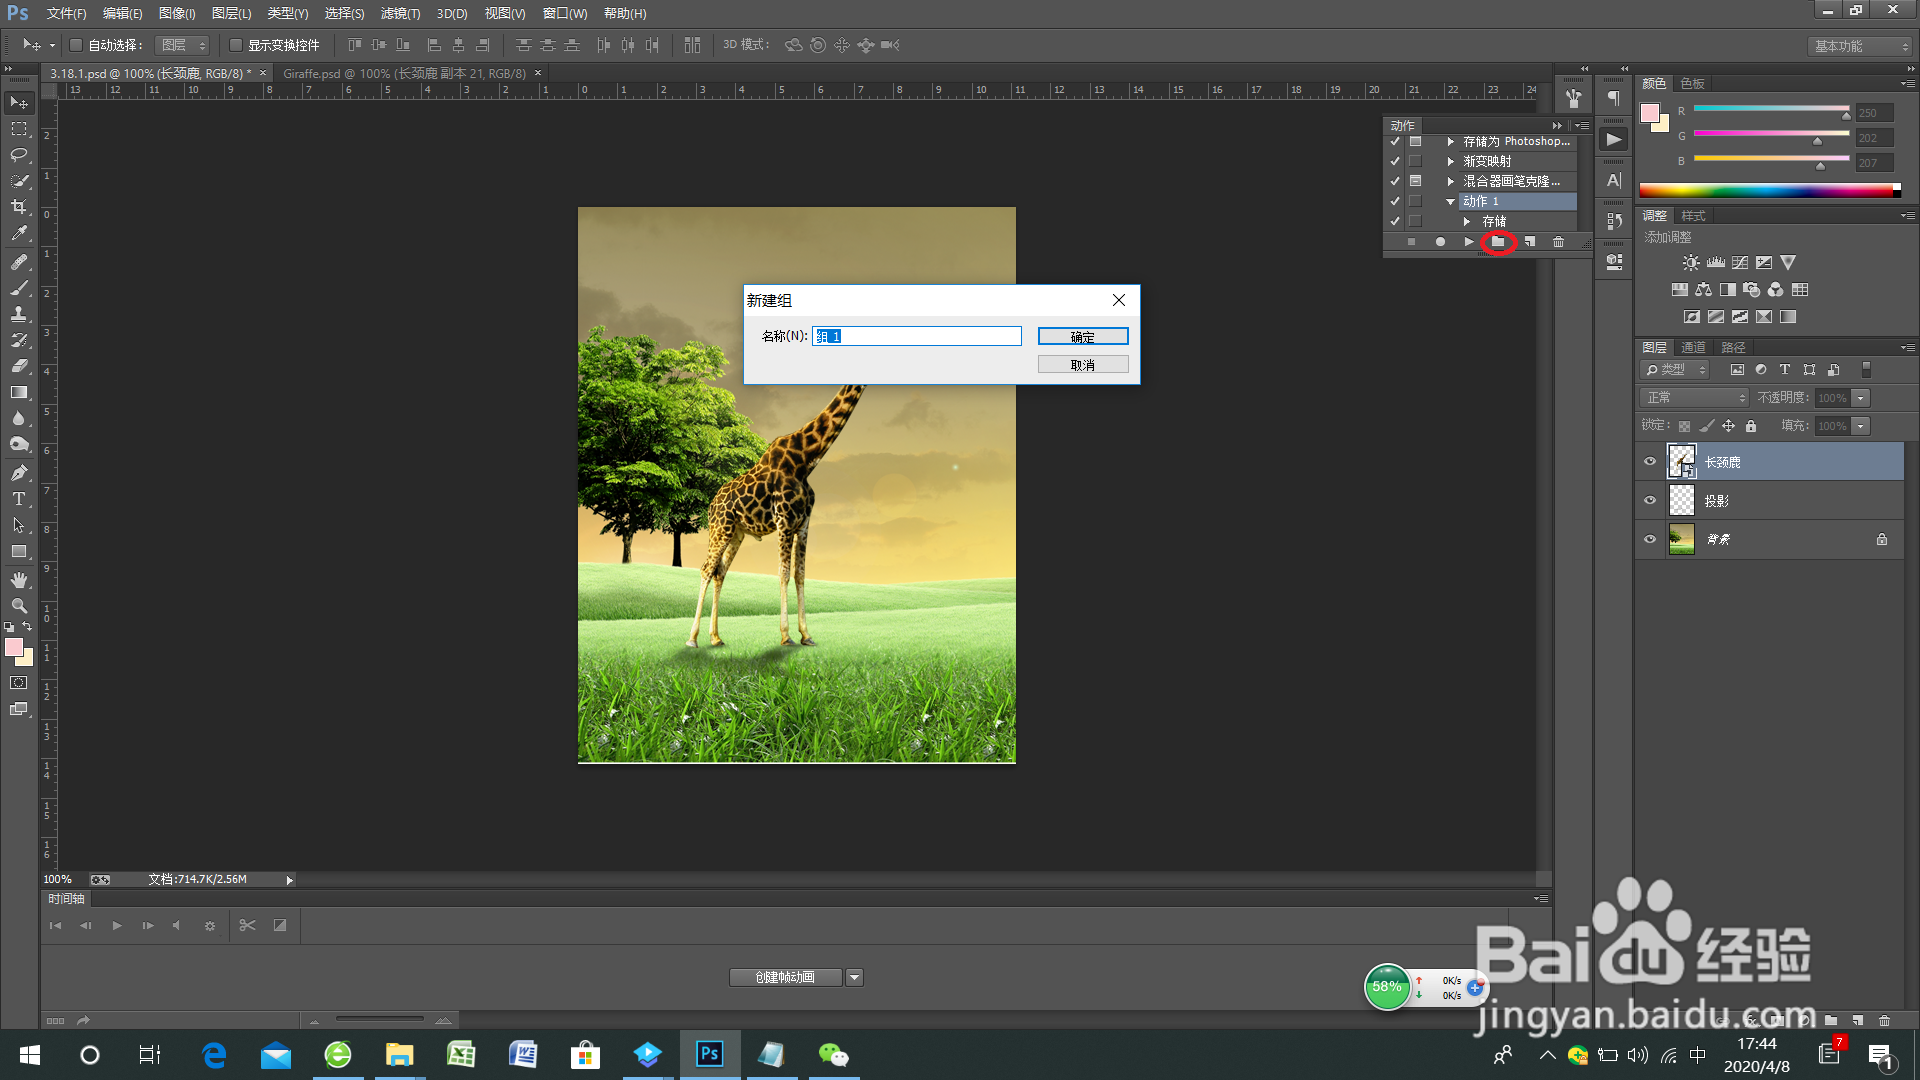The height and width of the screenshot is (1080, 1920).
Task: Select the Crop tool
Action: point(19,207)
